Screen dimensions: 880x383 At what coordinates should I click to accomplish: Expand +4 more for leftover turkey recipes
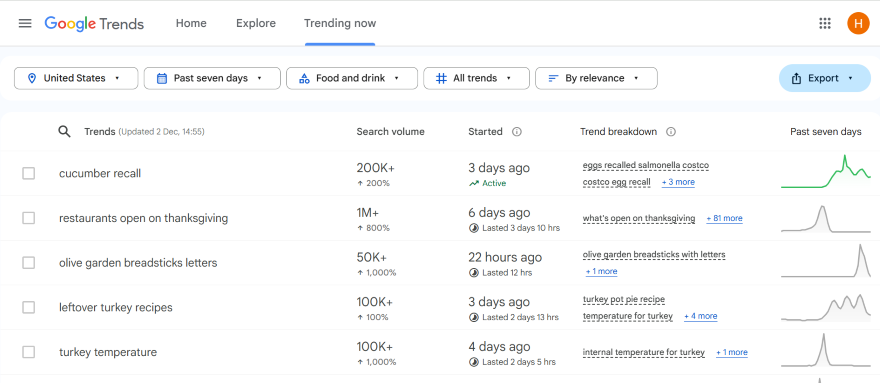pyautogui.click(x=700, y=316)
